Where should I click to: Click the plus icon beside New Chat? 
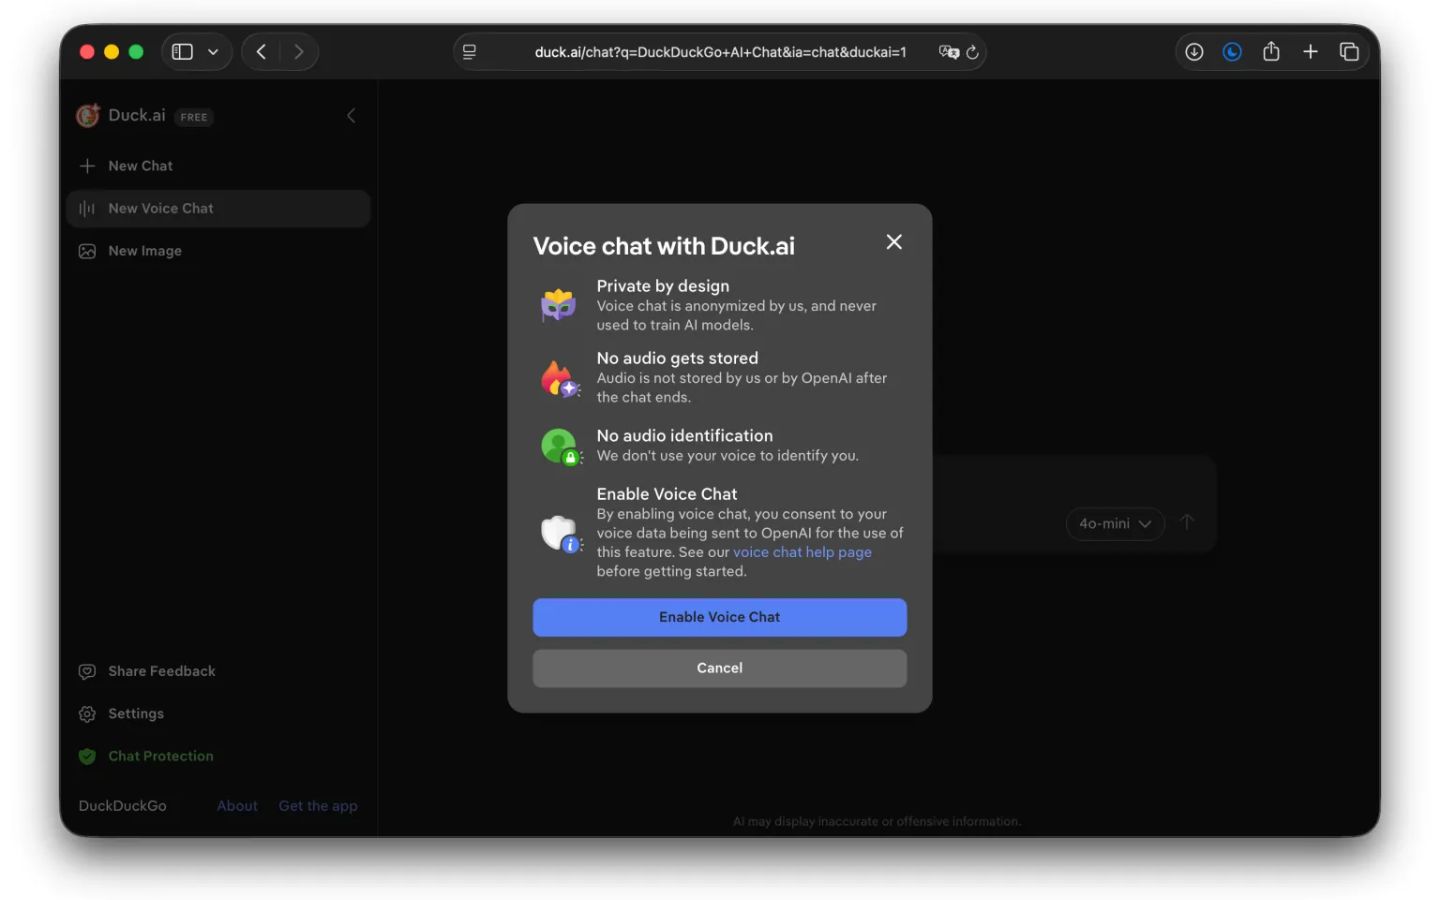tap(87, 166)
